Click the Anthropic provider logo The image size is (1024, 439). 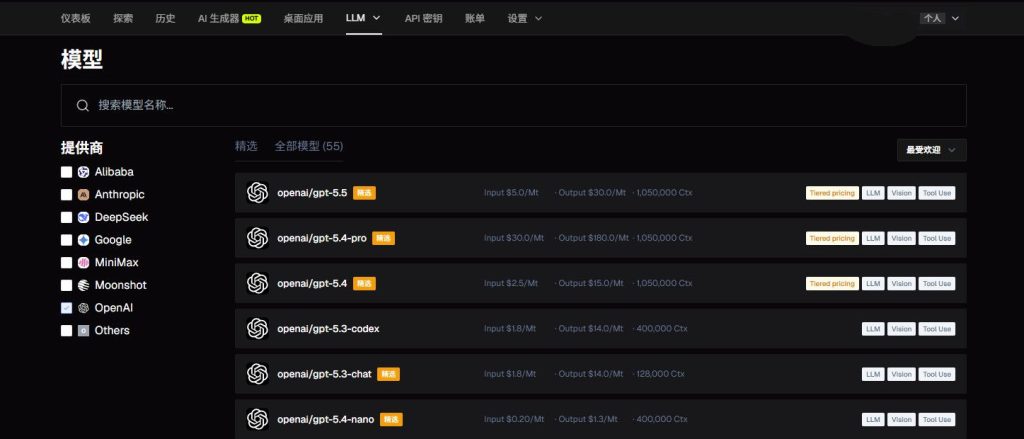pyautogui.click(x=84, y=195)
